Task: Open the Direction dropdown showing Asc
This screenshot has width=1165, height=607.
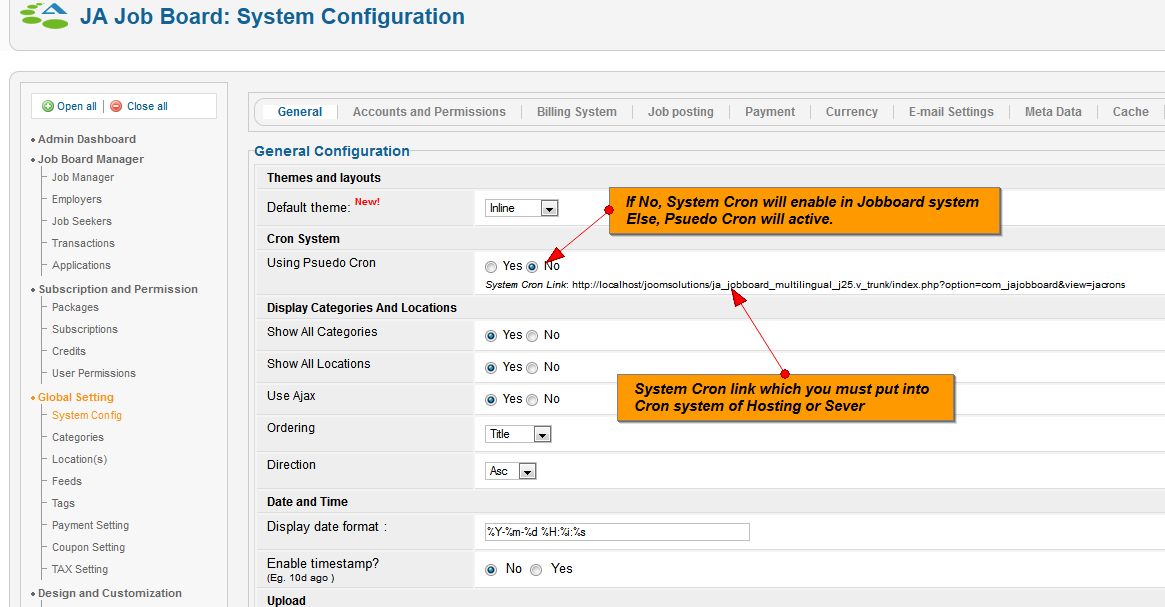Action: coord(510,470)
